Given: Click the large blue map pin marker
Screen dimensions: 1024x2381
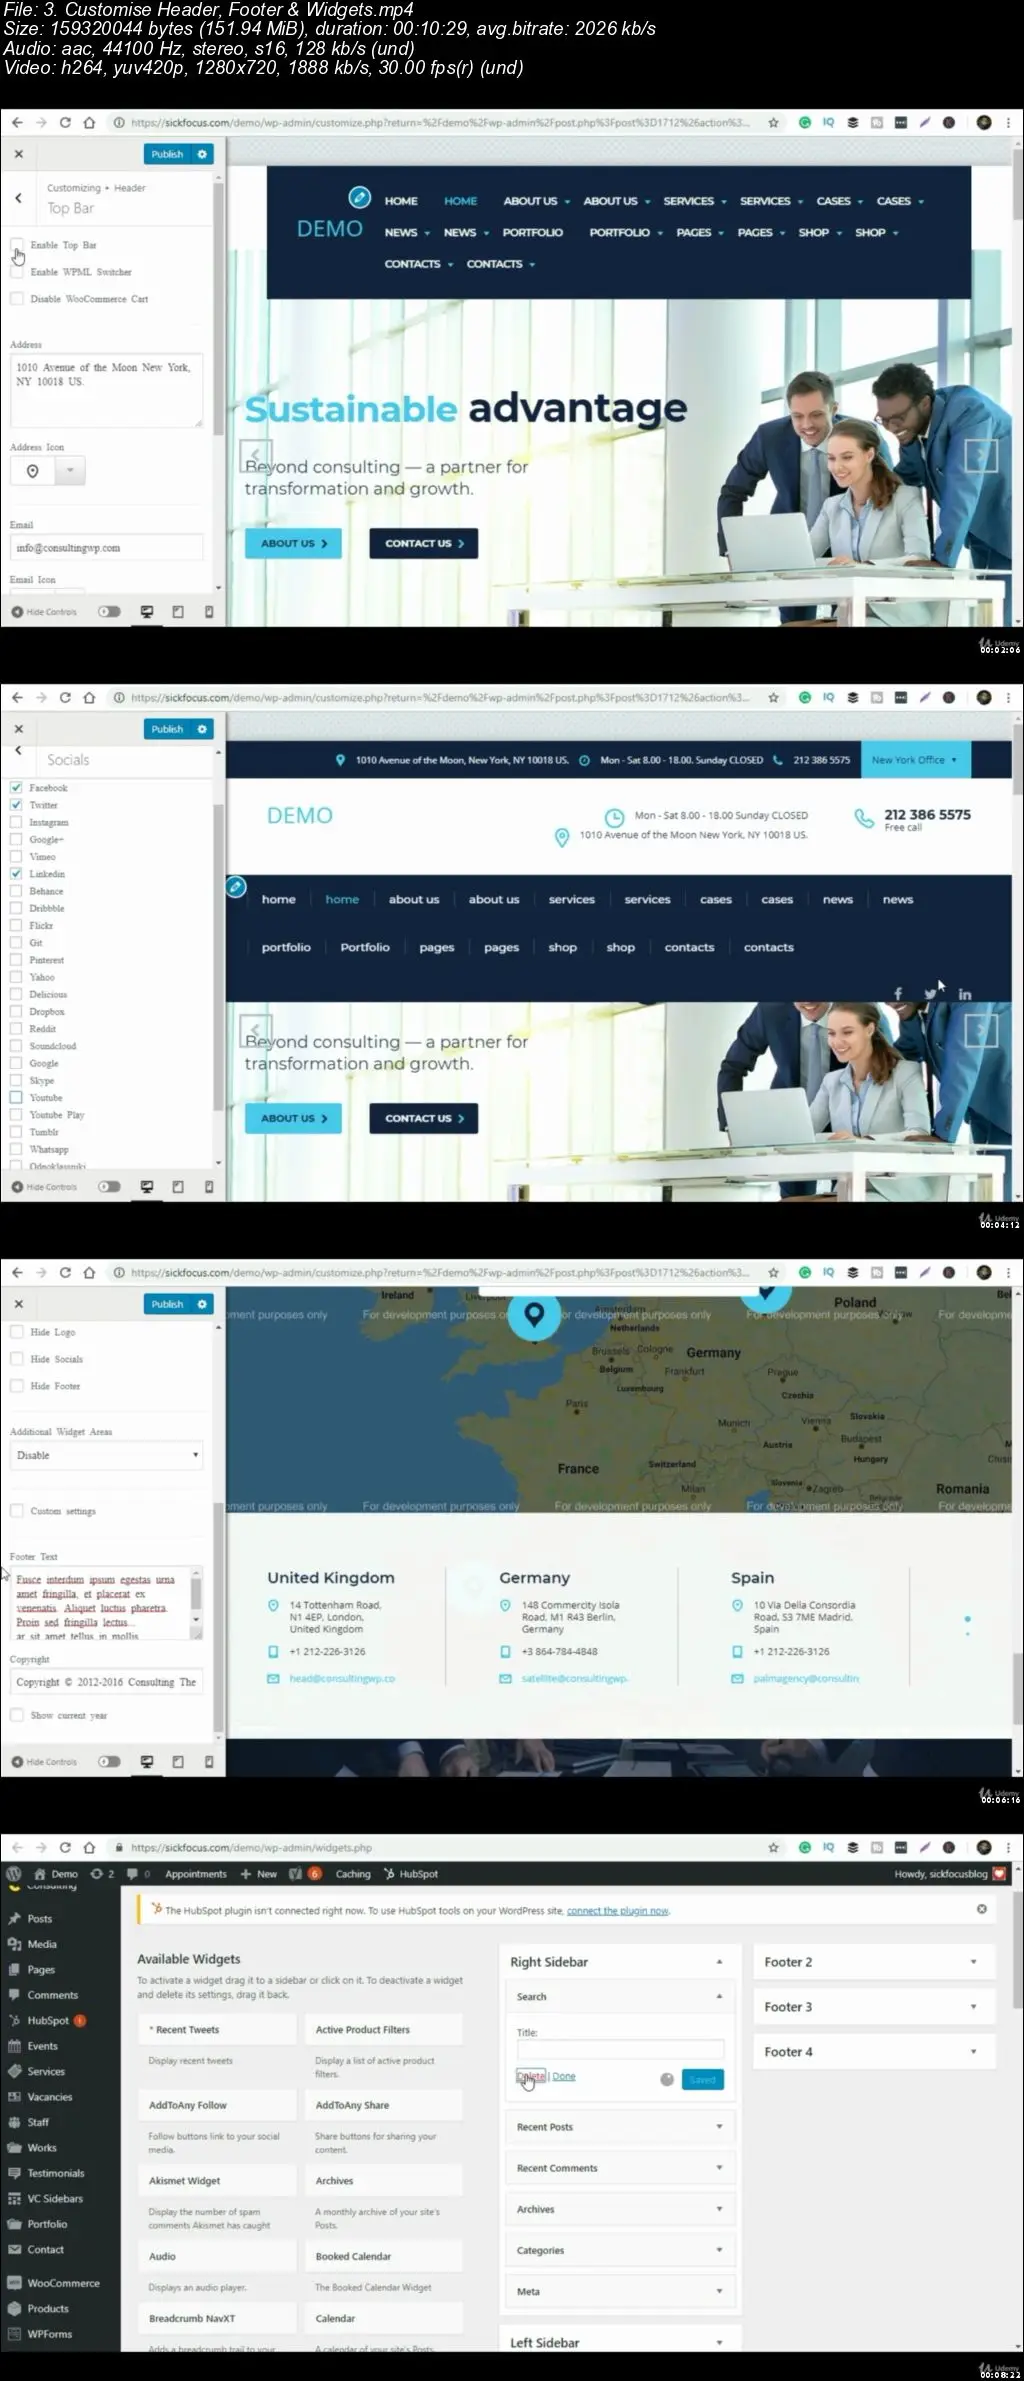Looking at the screenshot, I should coord(535,1313).
